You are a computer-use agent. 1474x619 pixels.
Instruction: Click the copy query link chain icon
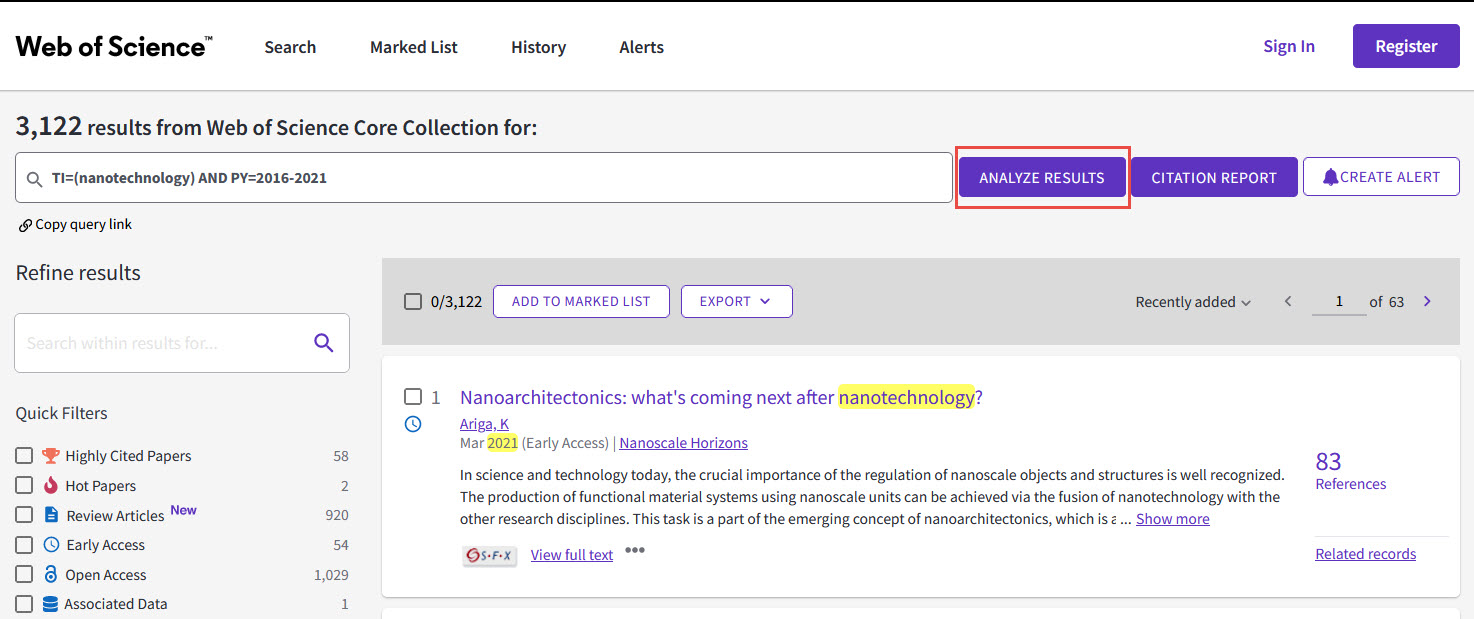(25, 225)
